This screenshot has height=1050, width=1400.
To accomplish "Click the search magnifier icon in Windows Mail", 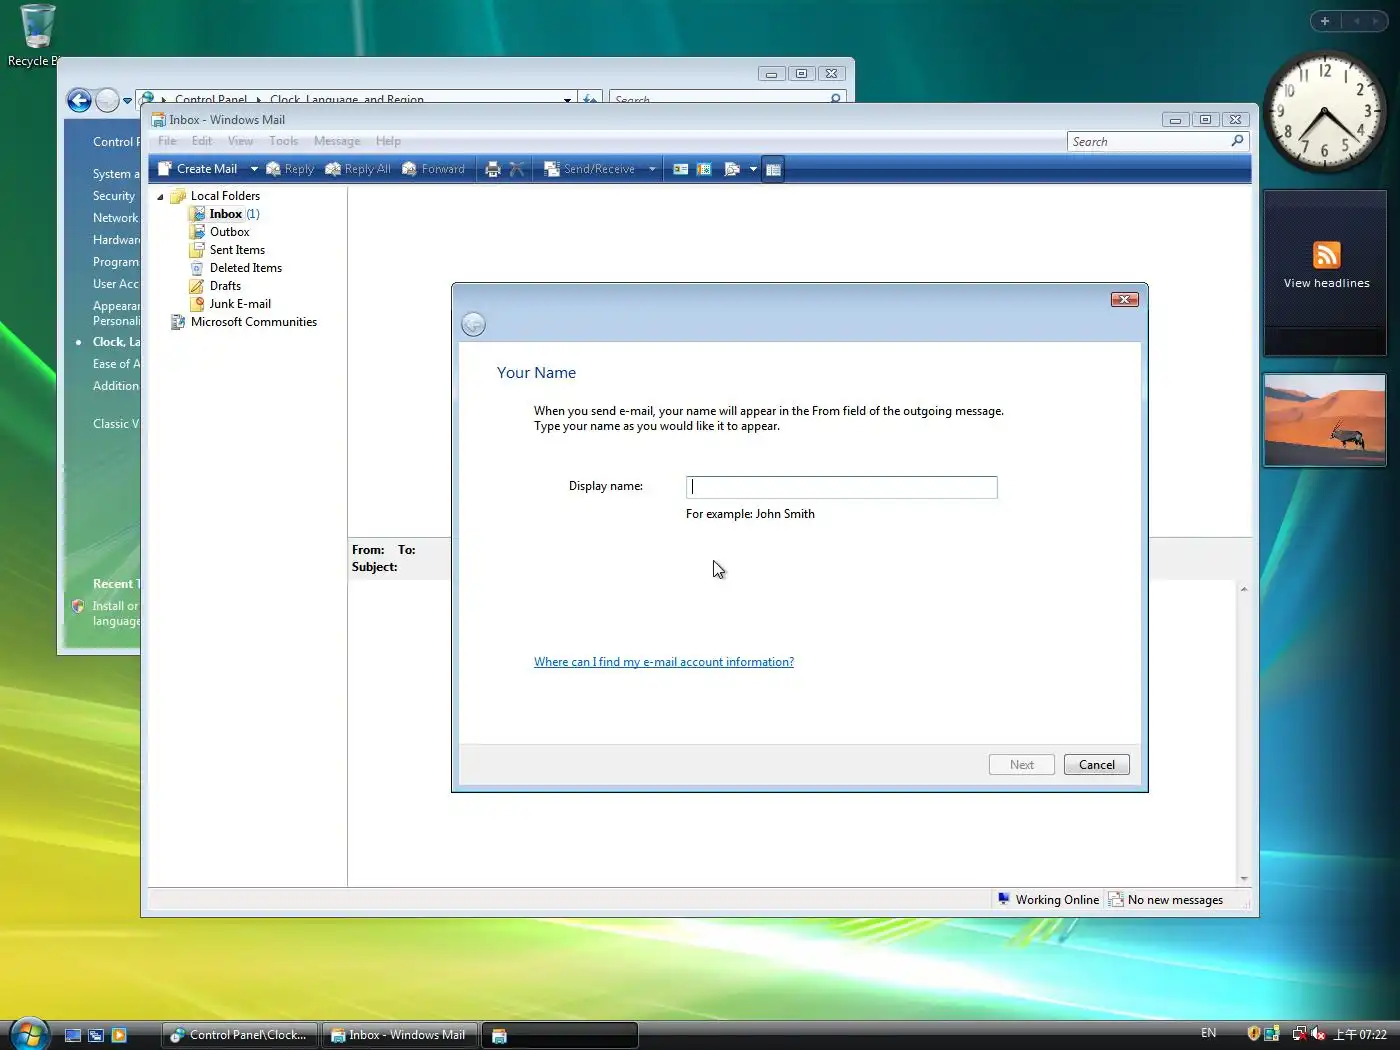I will 1238,141.
